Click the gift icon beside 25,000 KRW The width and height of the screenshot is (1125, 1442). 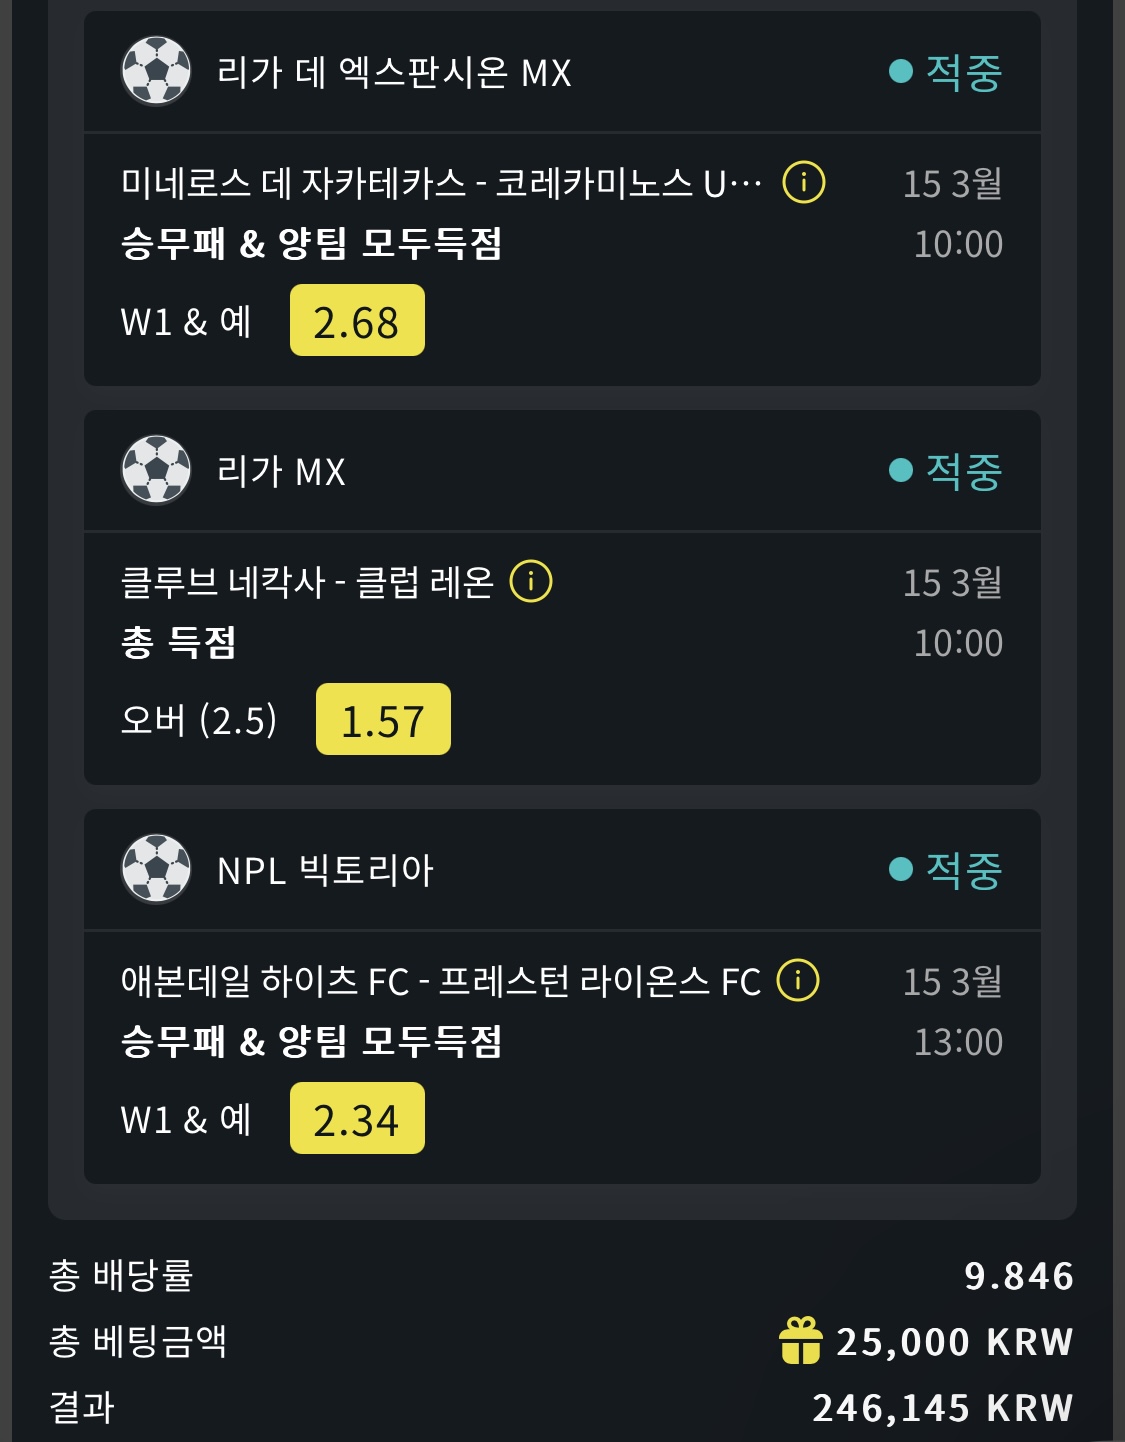point(800,1341)
